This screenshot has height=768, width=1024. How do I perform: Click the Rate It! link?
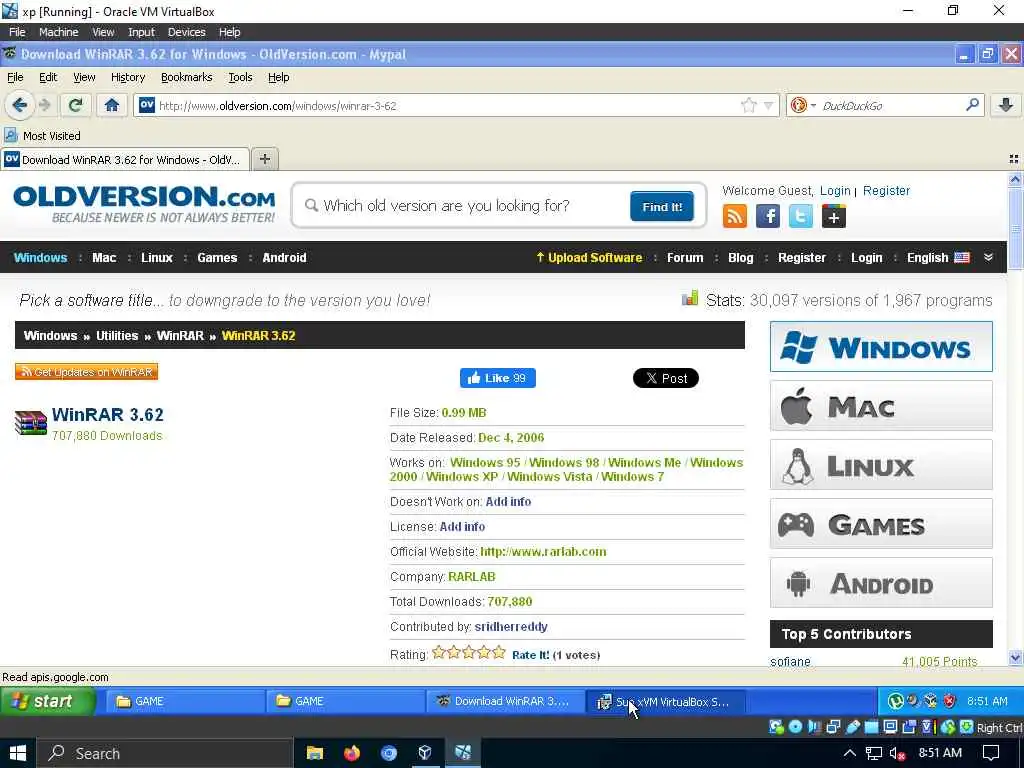530,655
